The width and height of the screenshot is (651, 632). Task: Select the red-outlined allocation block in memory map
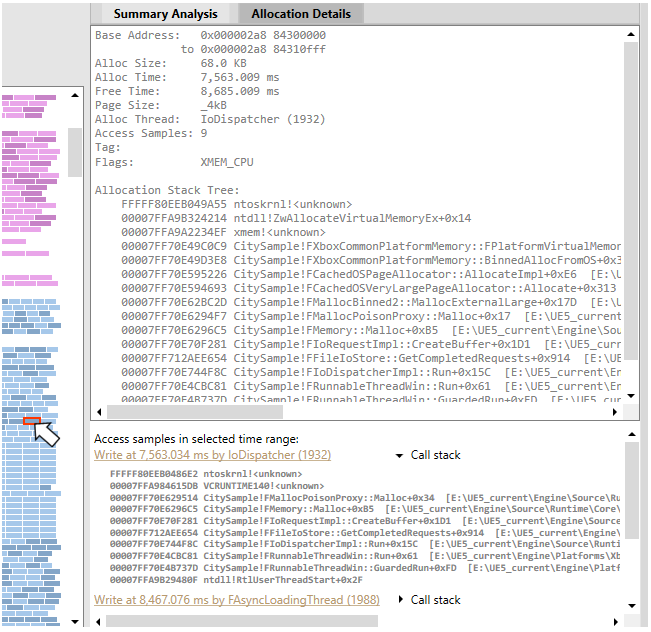pyautogui.click(x=32, y=421)
